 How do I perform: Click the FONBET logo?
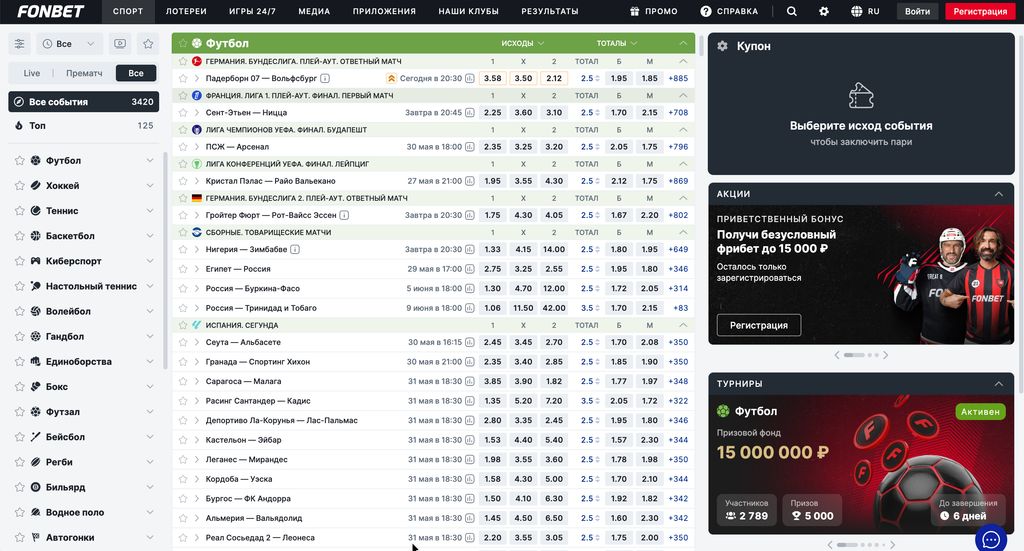(50, 11)
